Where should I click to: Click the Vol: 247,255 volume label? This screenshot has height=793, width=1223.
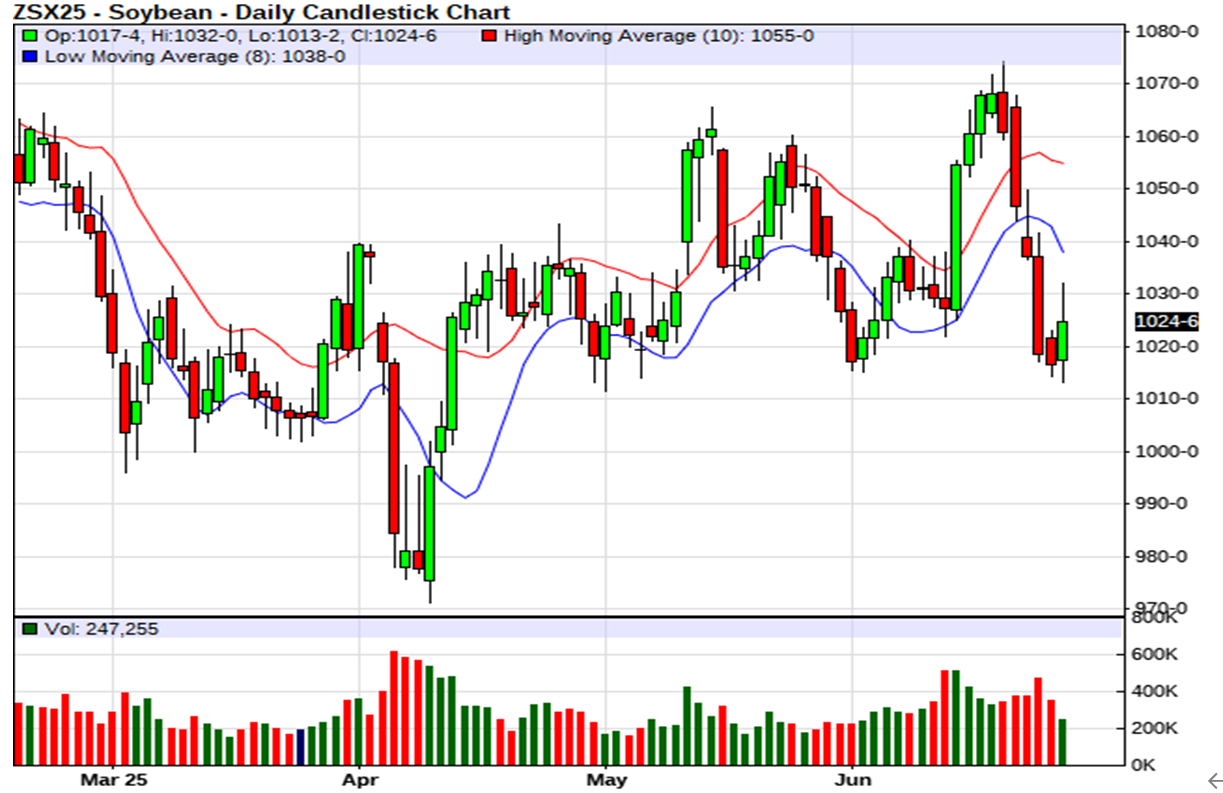coord(99,629)
